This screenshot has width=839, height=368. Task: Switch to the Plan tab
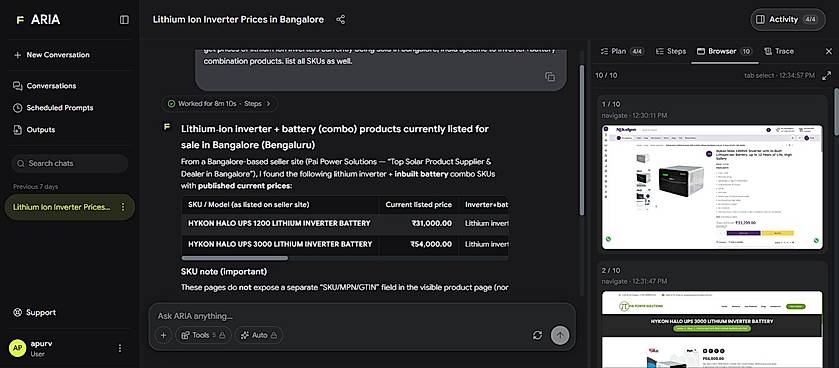click(x=622, y=51)
